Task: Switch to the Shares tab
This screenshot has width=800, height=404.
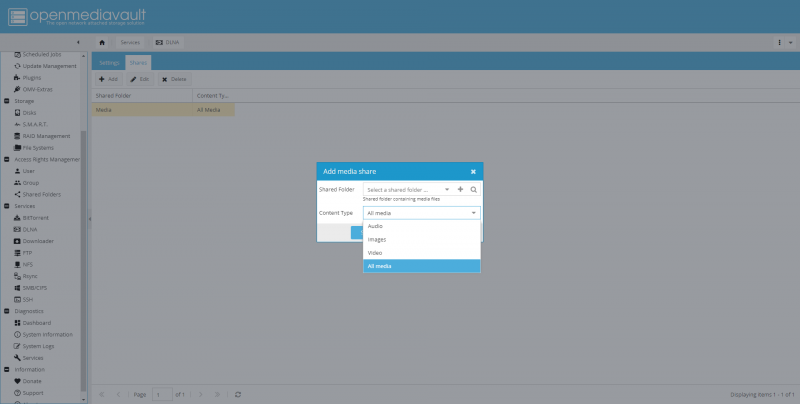Action: tap(138, 63)
